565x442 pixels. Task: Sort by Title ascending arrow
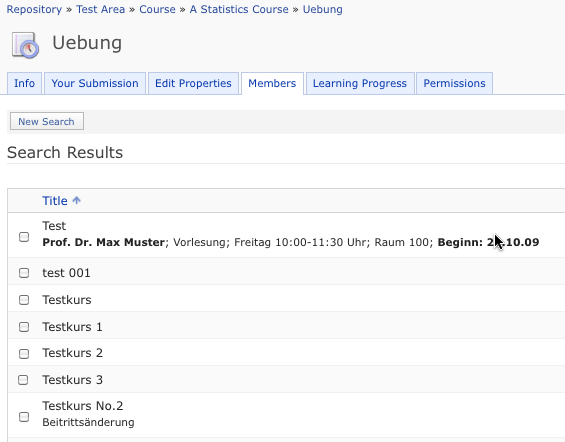point(76,200)
